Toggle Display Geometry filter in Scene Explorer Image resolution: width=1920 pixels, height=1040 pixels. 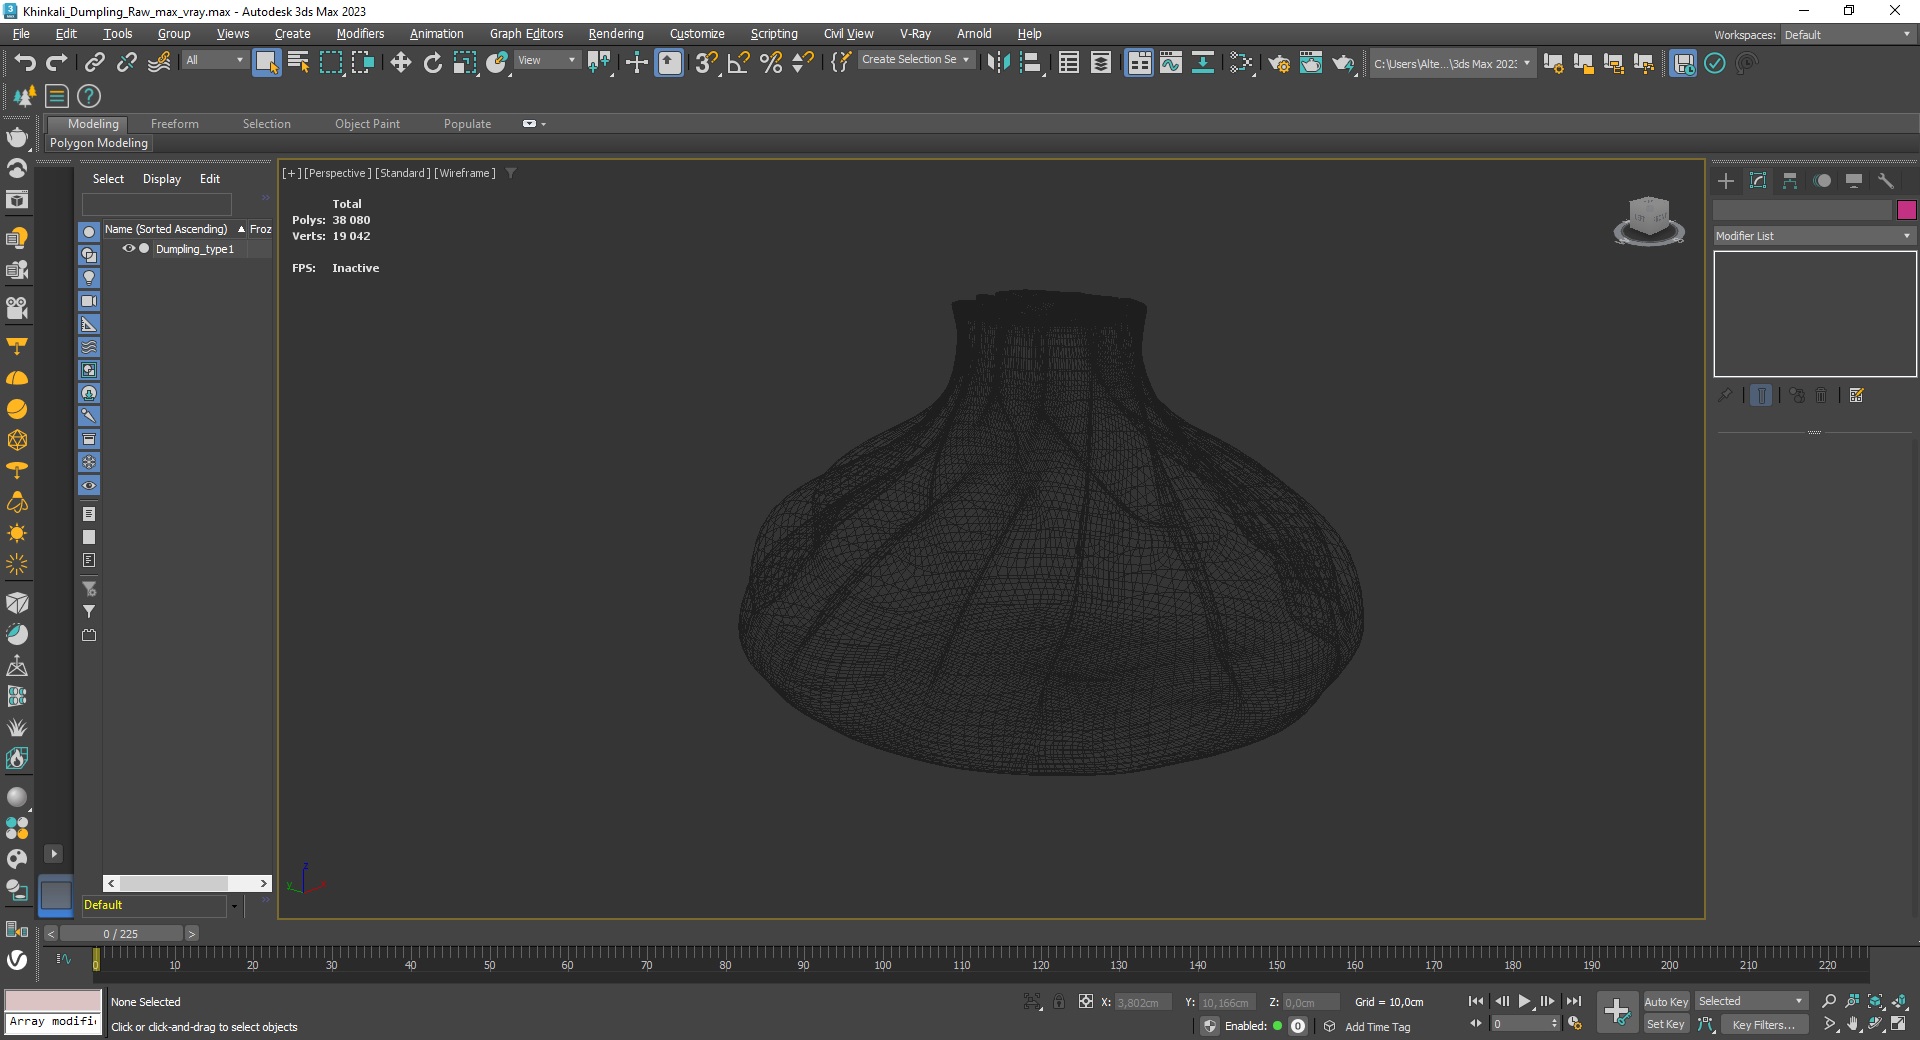(x=89, y=232)
